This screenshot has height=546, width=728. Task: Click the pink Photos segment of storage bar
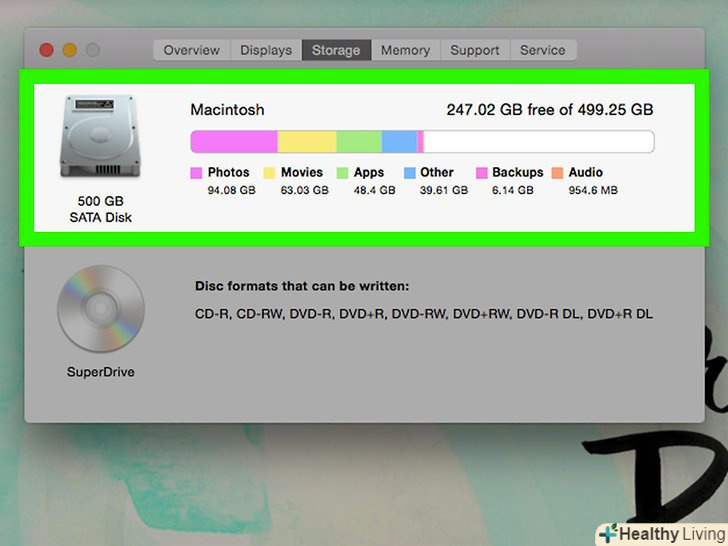click(x=234, y=142)
